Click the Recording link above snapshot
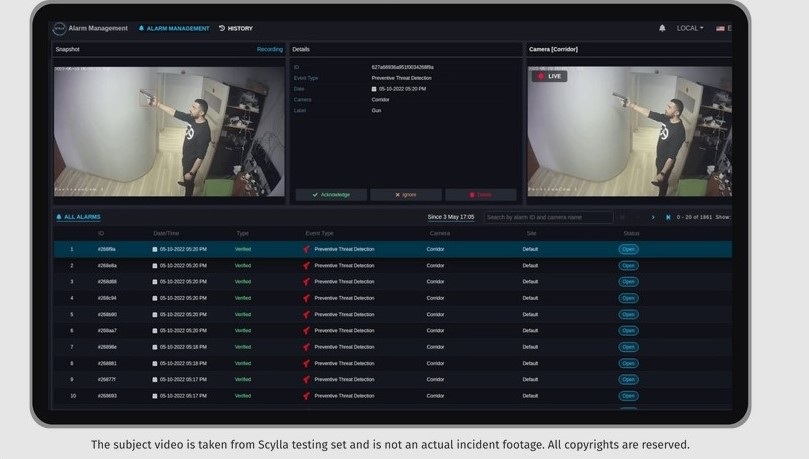 269,49
